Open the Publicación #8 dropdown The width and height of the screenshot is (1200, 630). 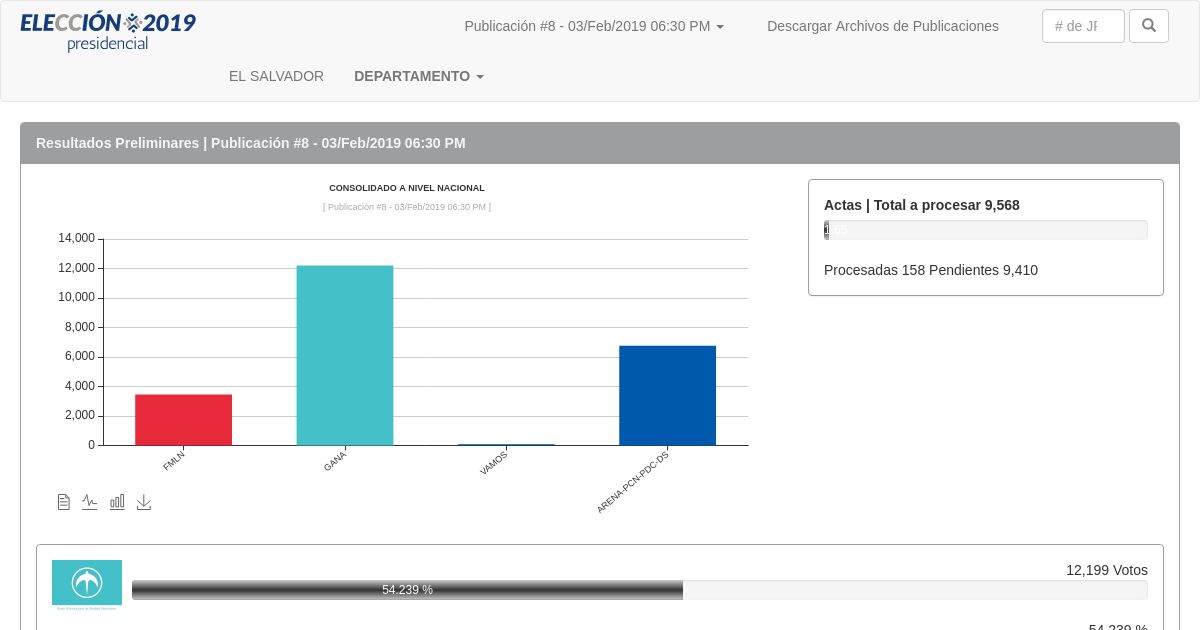pos(594,26)
